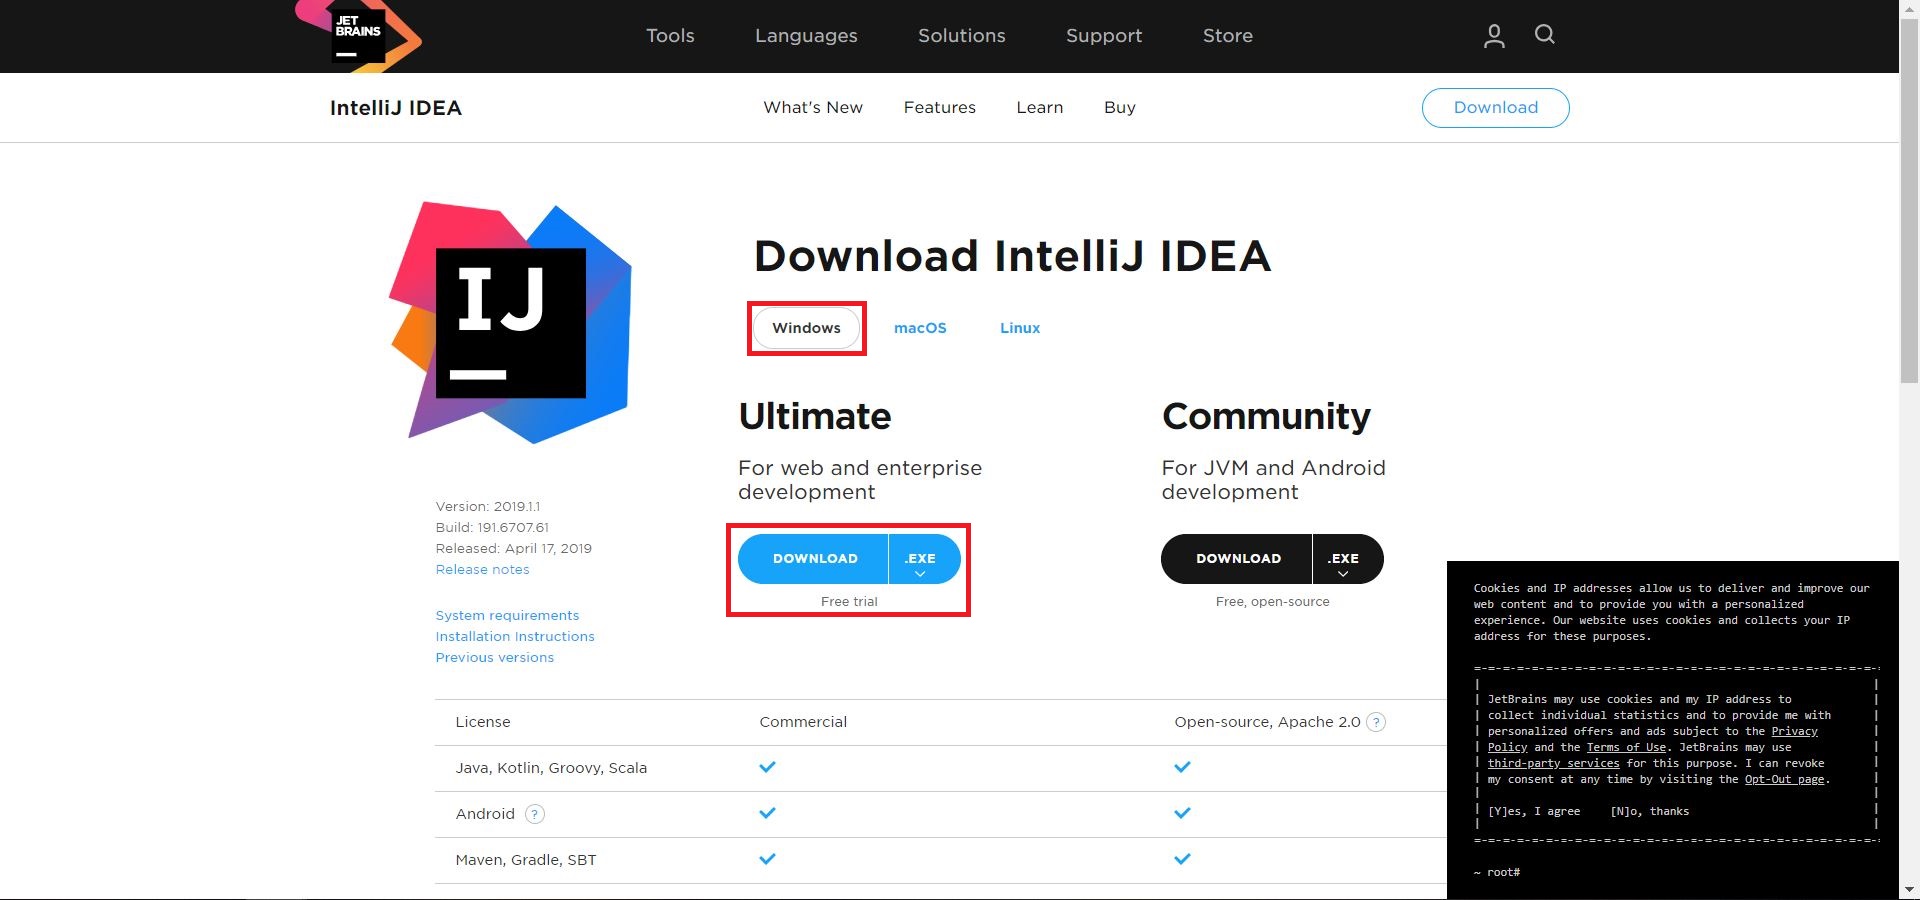Download the Community edition
Screen dimensions: 1920x900
tap(1237, 559)
